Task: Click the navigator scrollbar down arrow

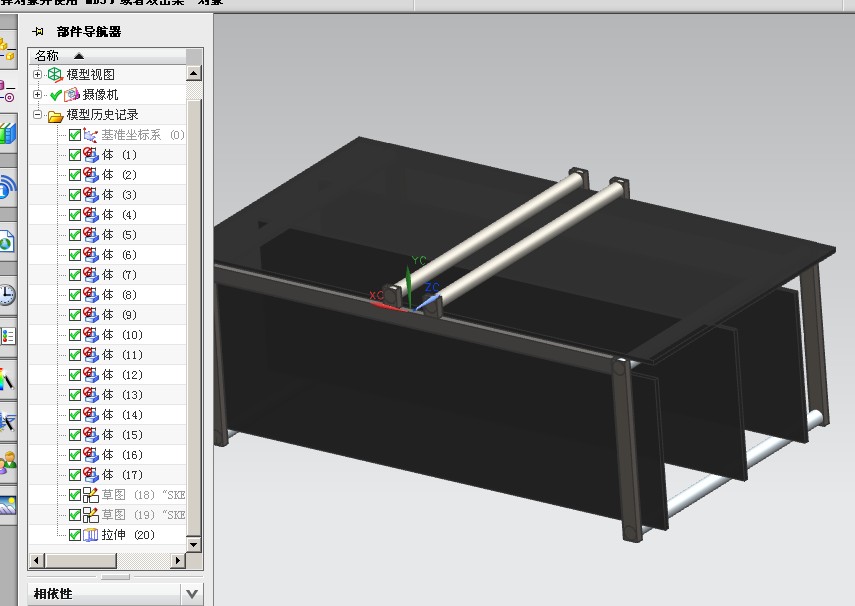Action: pyautogui.click(x=194, y=544)
